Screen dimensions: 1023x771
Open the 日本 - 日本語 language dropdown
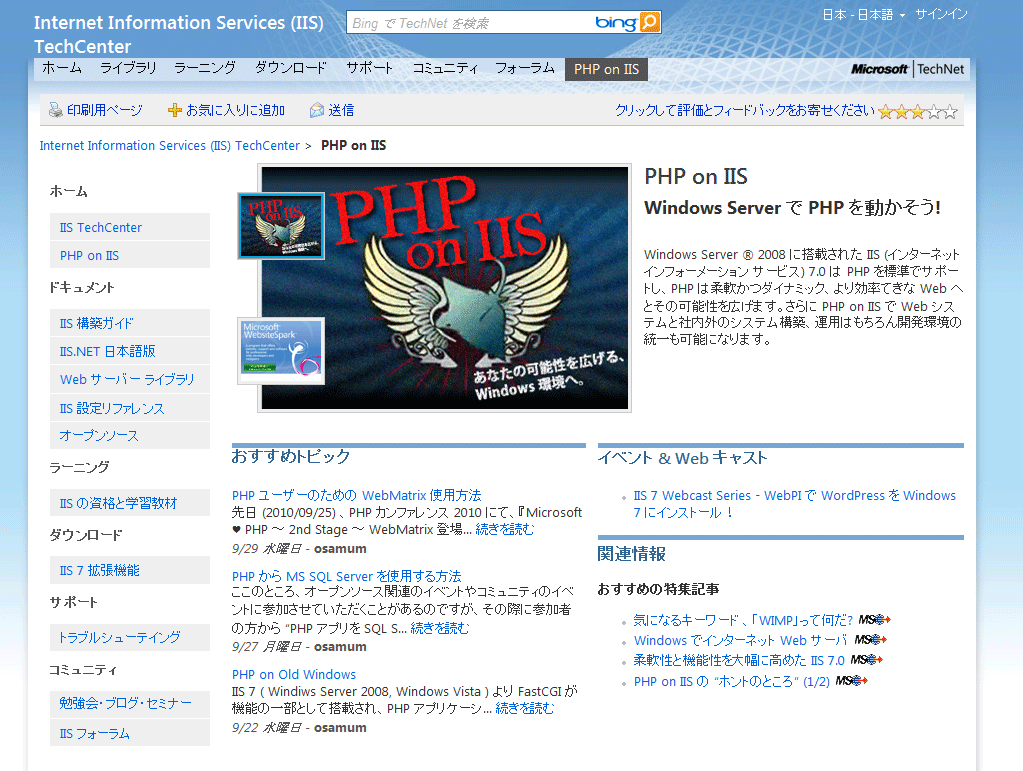point(864,14)
